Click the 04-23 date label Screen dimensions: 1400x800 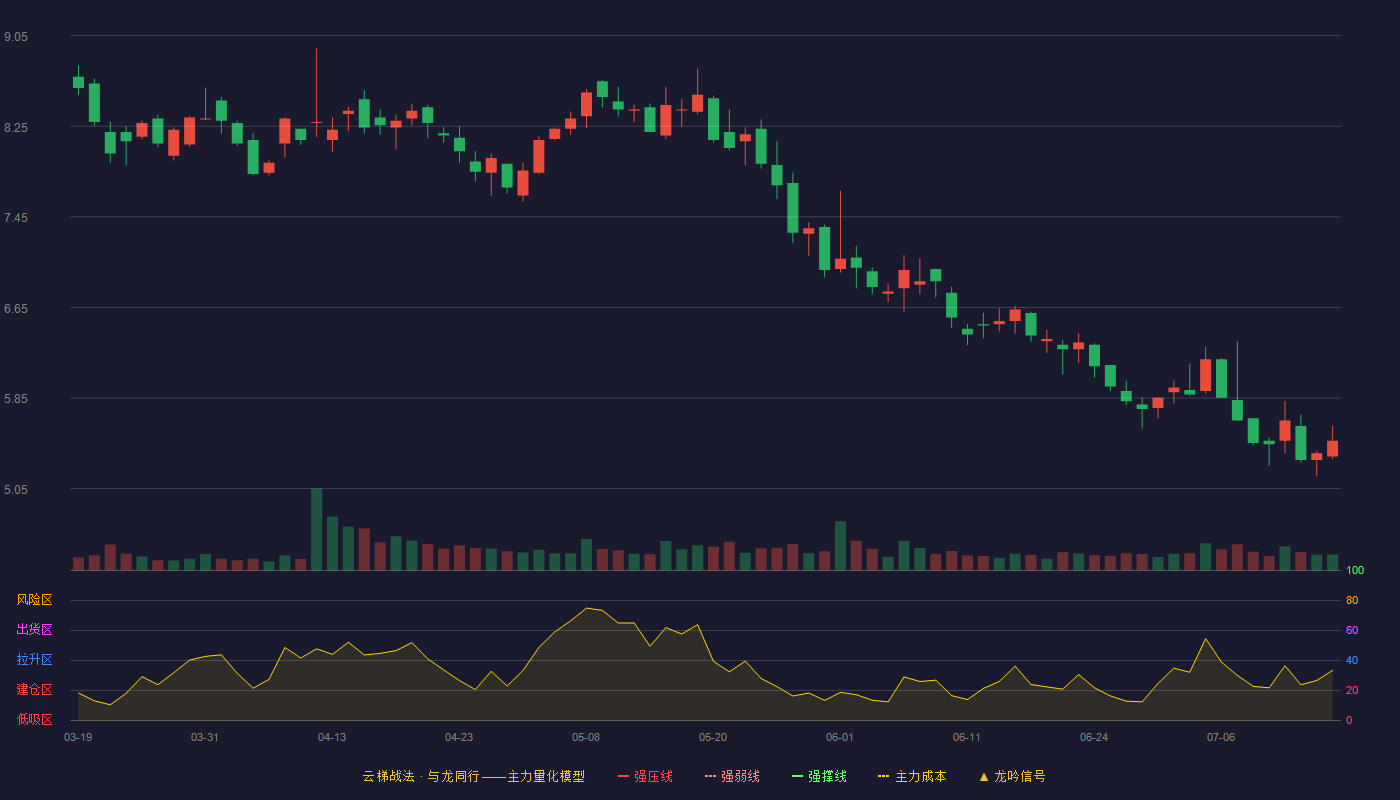pos(459,737)
